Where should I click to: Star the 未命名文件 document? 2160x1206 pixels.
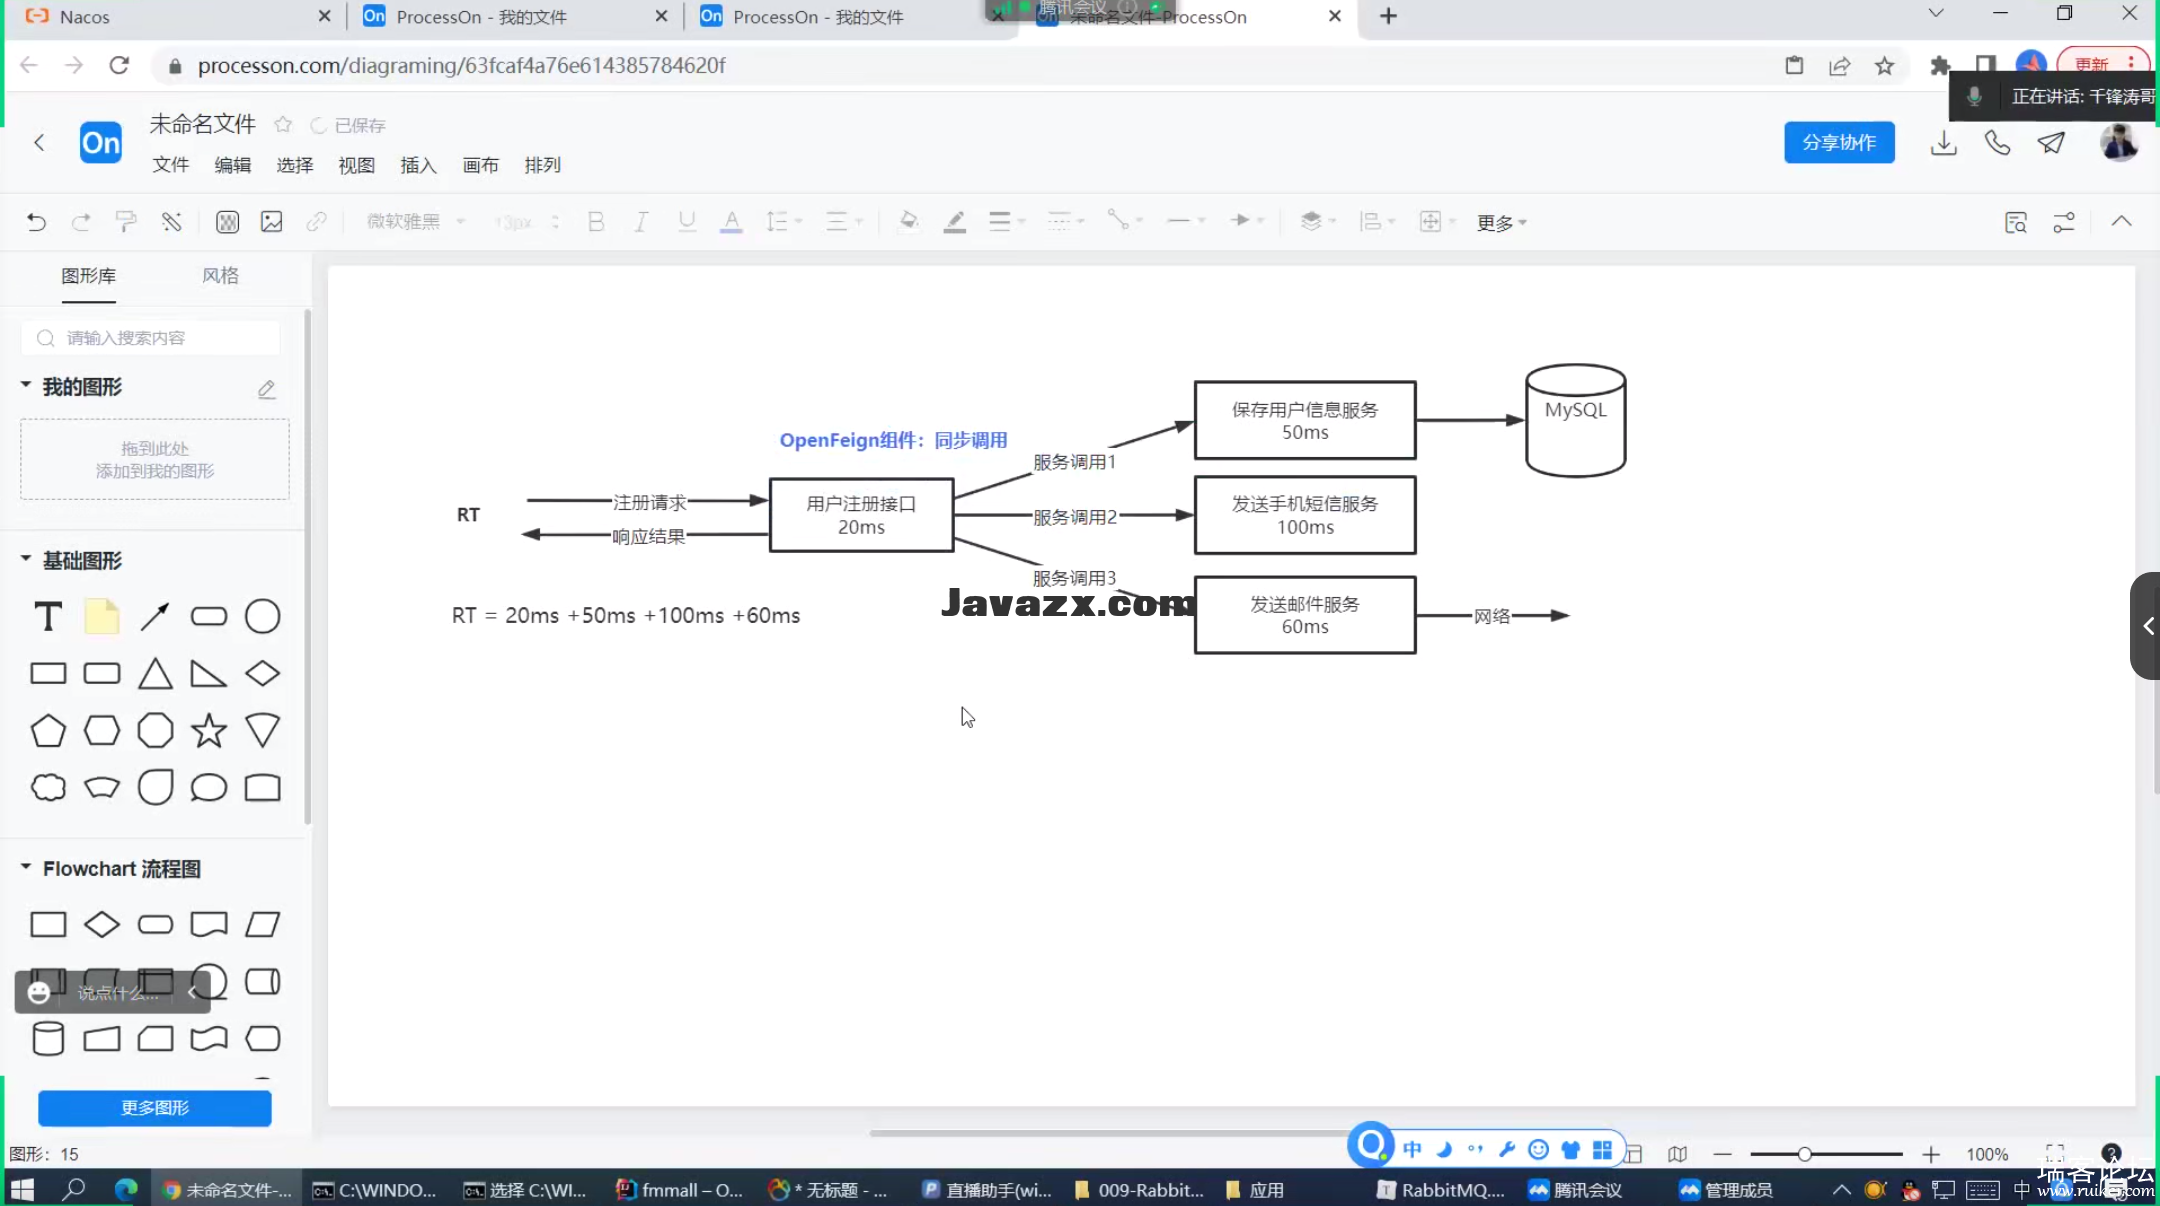(x=283, y=124)
